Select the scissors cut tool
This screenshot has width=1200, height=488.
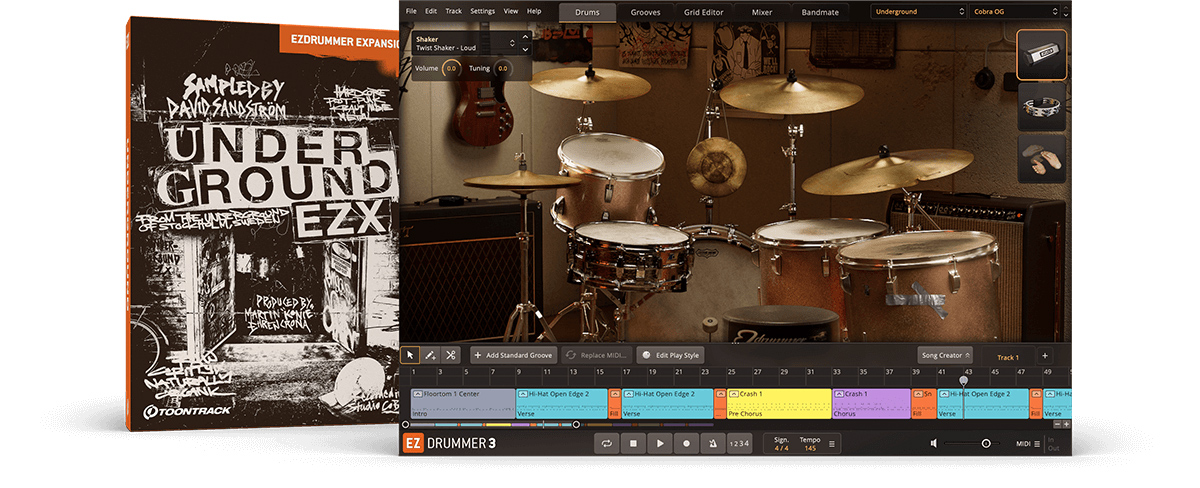(x=451, y=355)
